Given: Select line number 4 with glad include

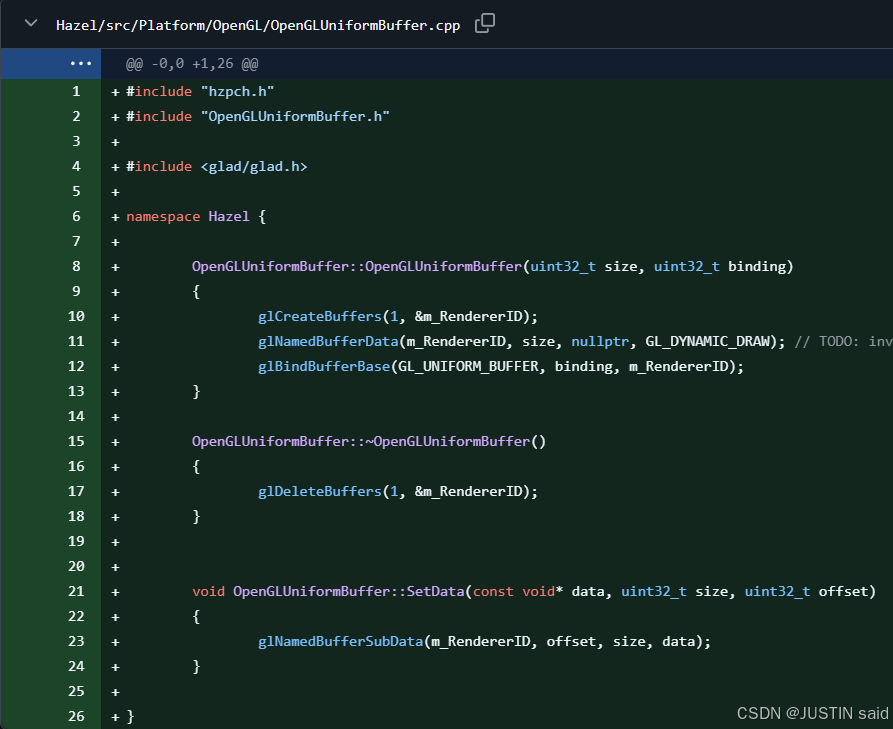Looking at the screenshot, I should click(76, 167).
